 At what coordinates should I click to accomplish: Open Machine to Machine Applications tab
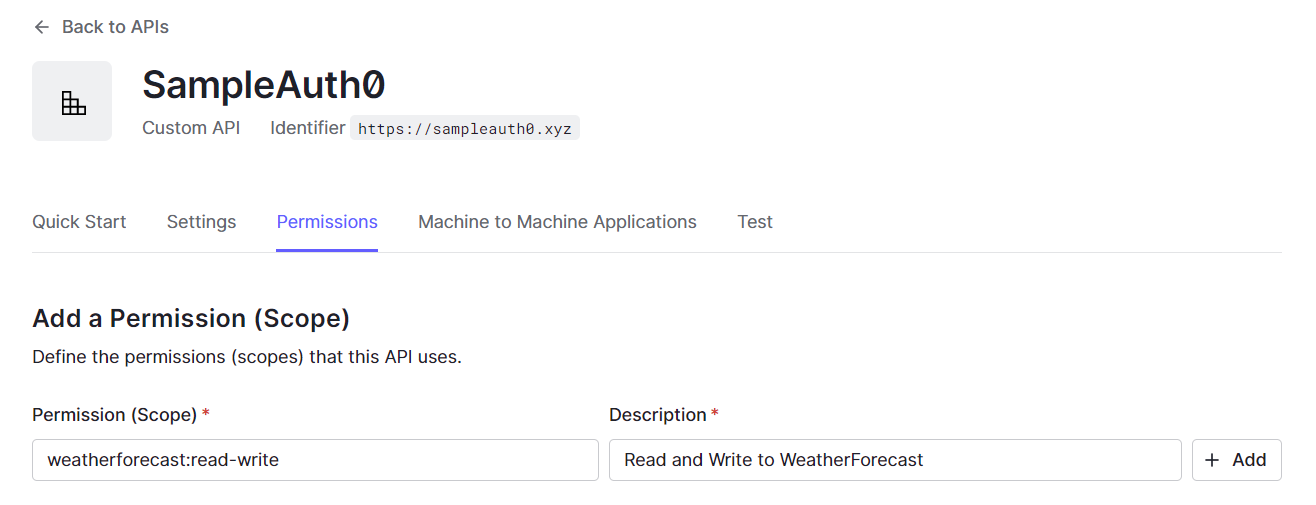(557, 222)
